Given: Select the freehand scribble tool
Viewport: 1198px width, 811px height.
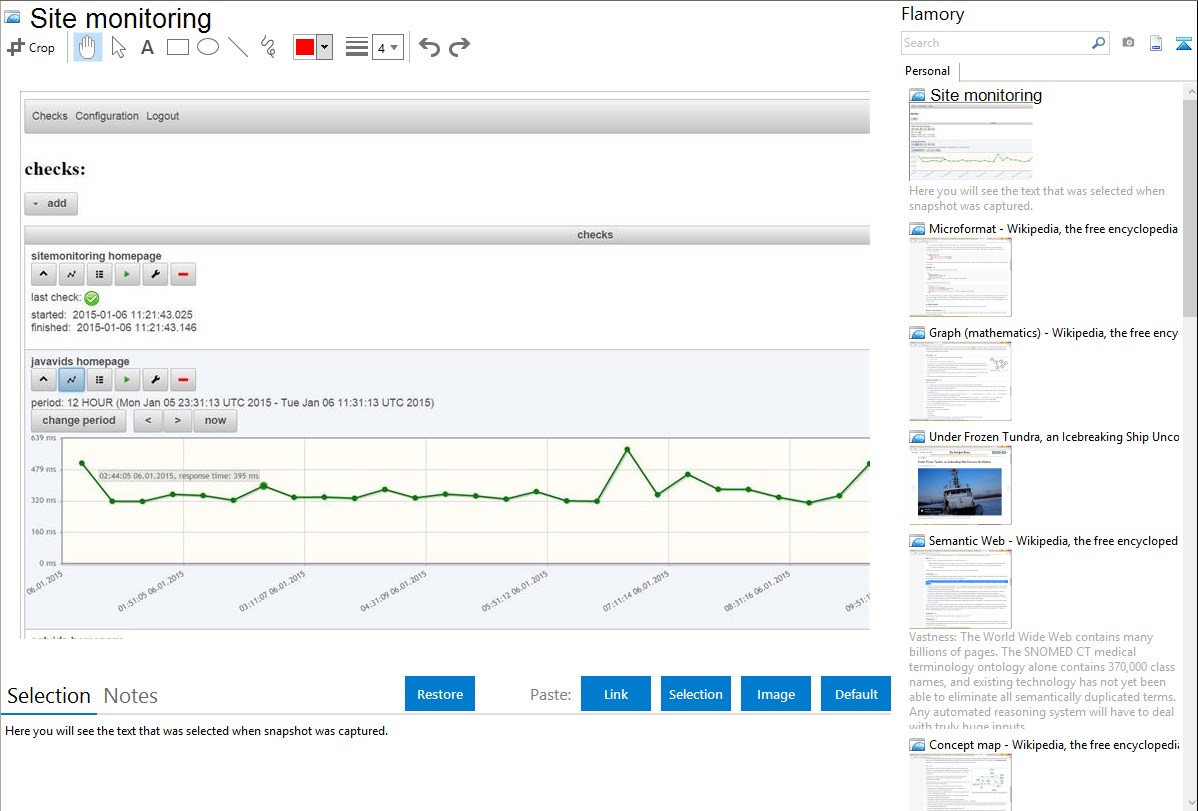Looking at the screenshot, I should tap(268, 47).
